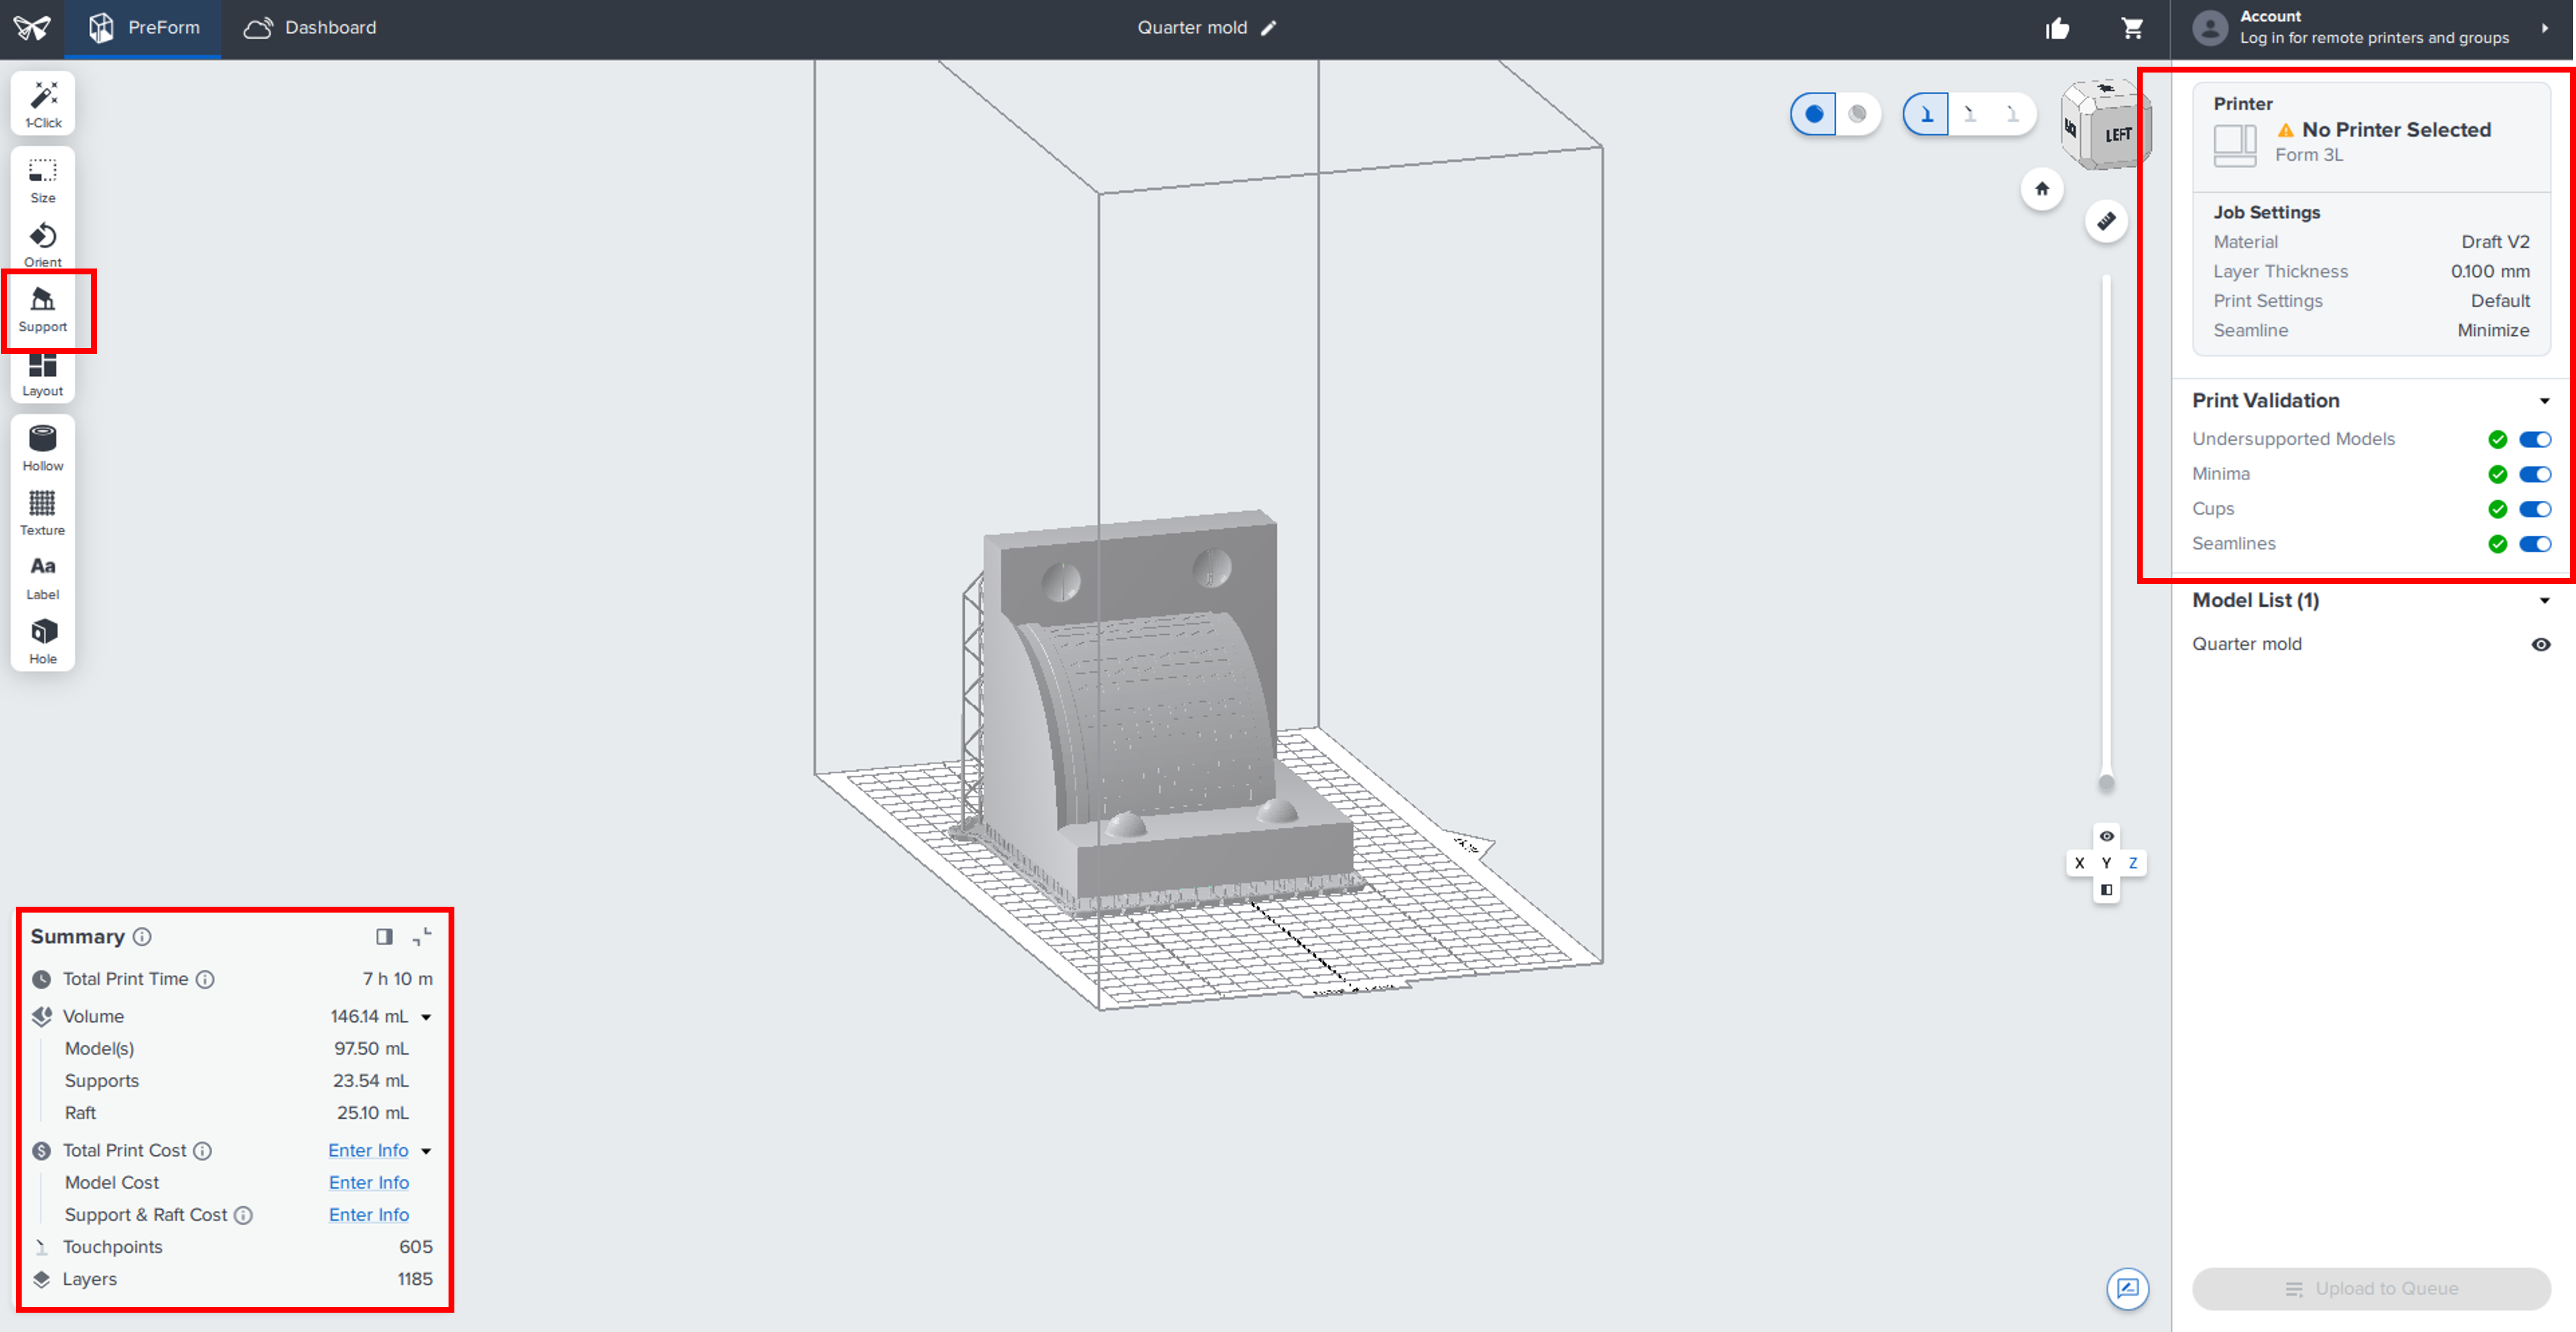
Task: Open the Seamline Minimize setting
Action: tap(2371, 330)
